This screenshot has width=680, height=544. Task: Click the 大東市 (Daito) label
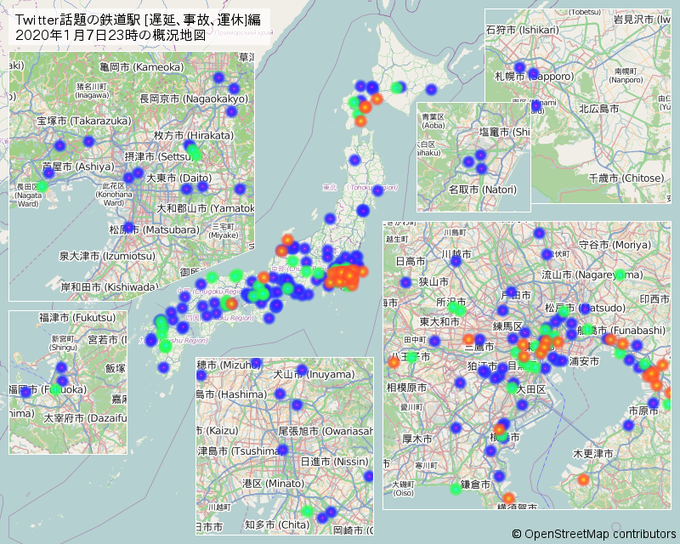click(x=179, y=178)
